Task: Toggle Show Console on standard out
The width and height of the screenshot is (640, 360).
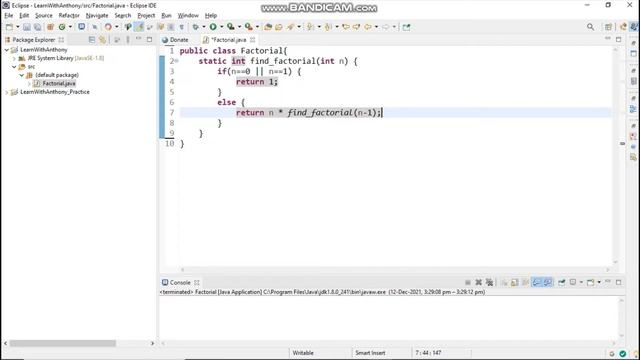Action: click(537, 282)
